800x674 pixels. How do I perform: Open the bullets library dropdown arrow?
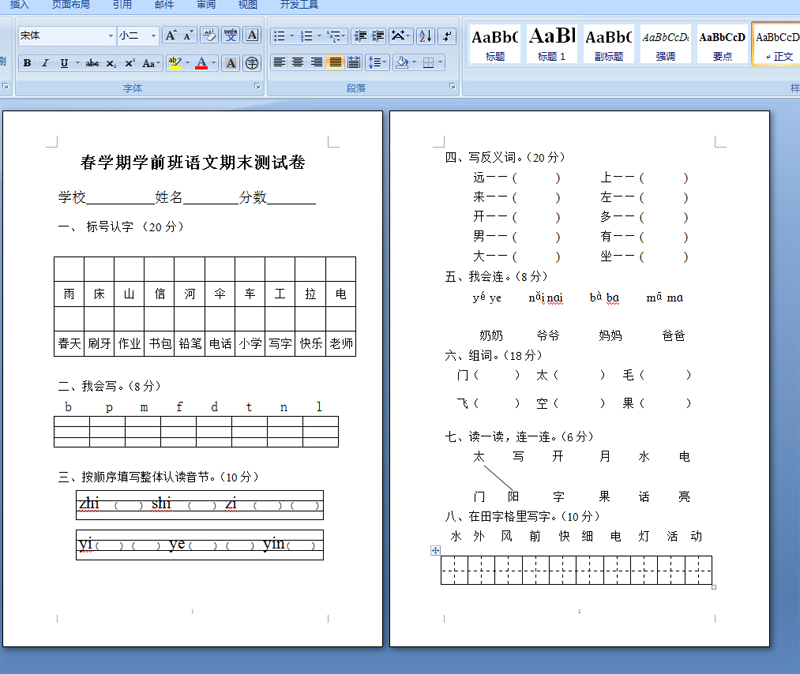point(292,36)
